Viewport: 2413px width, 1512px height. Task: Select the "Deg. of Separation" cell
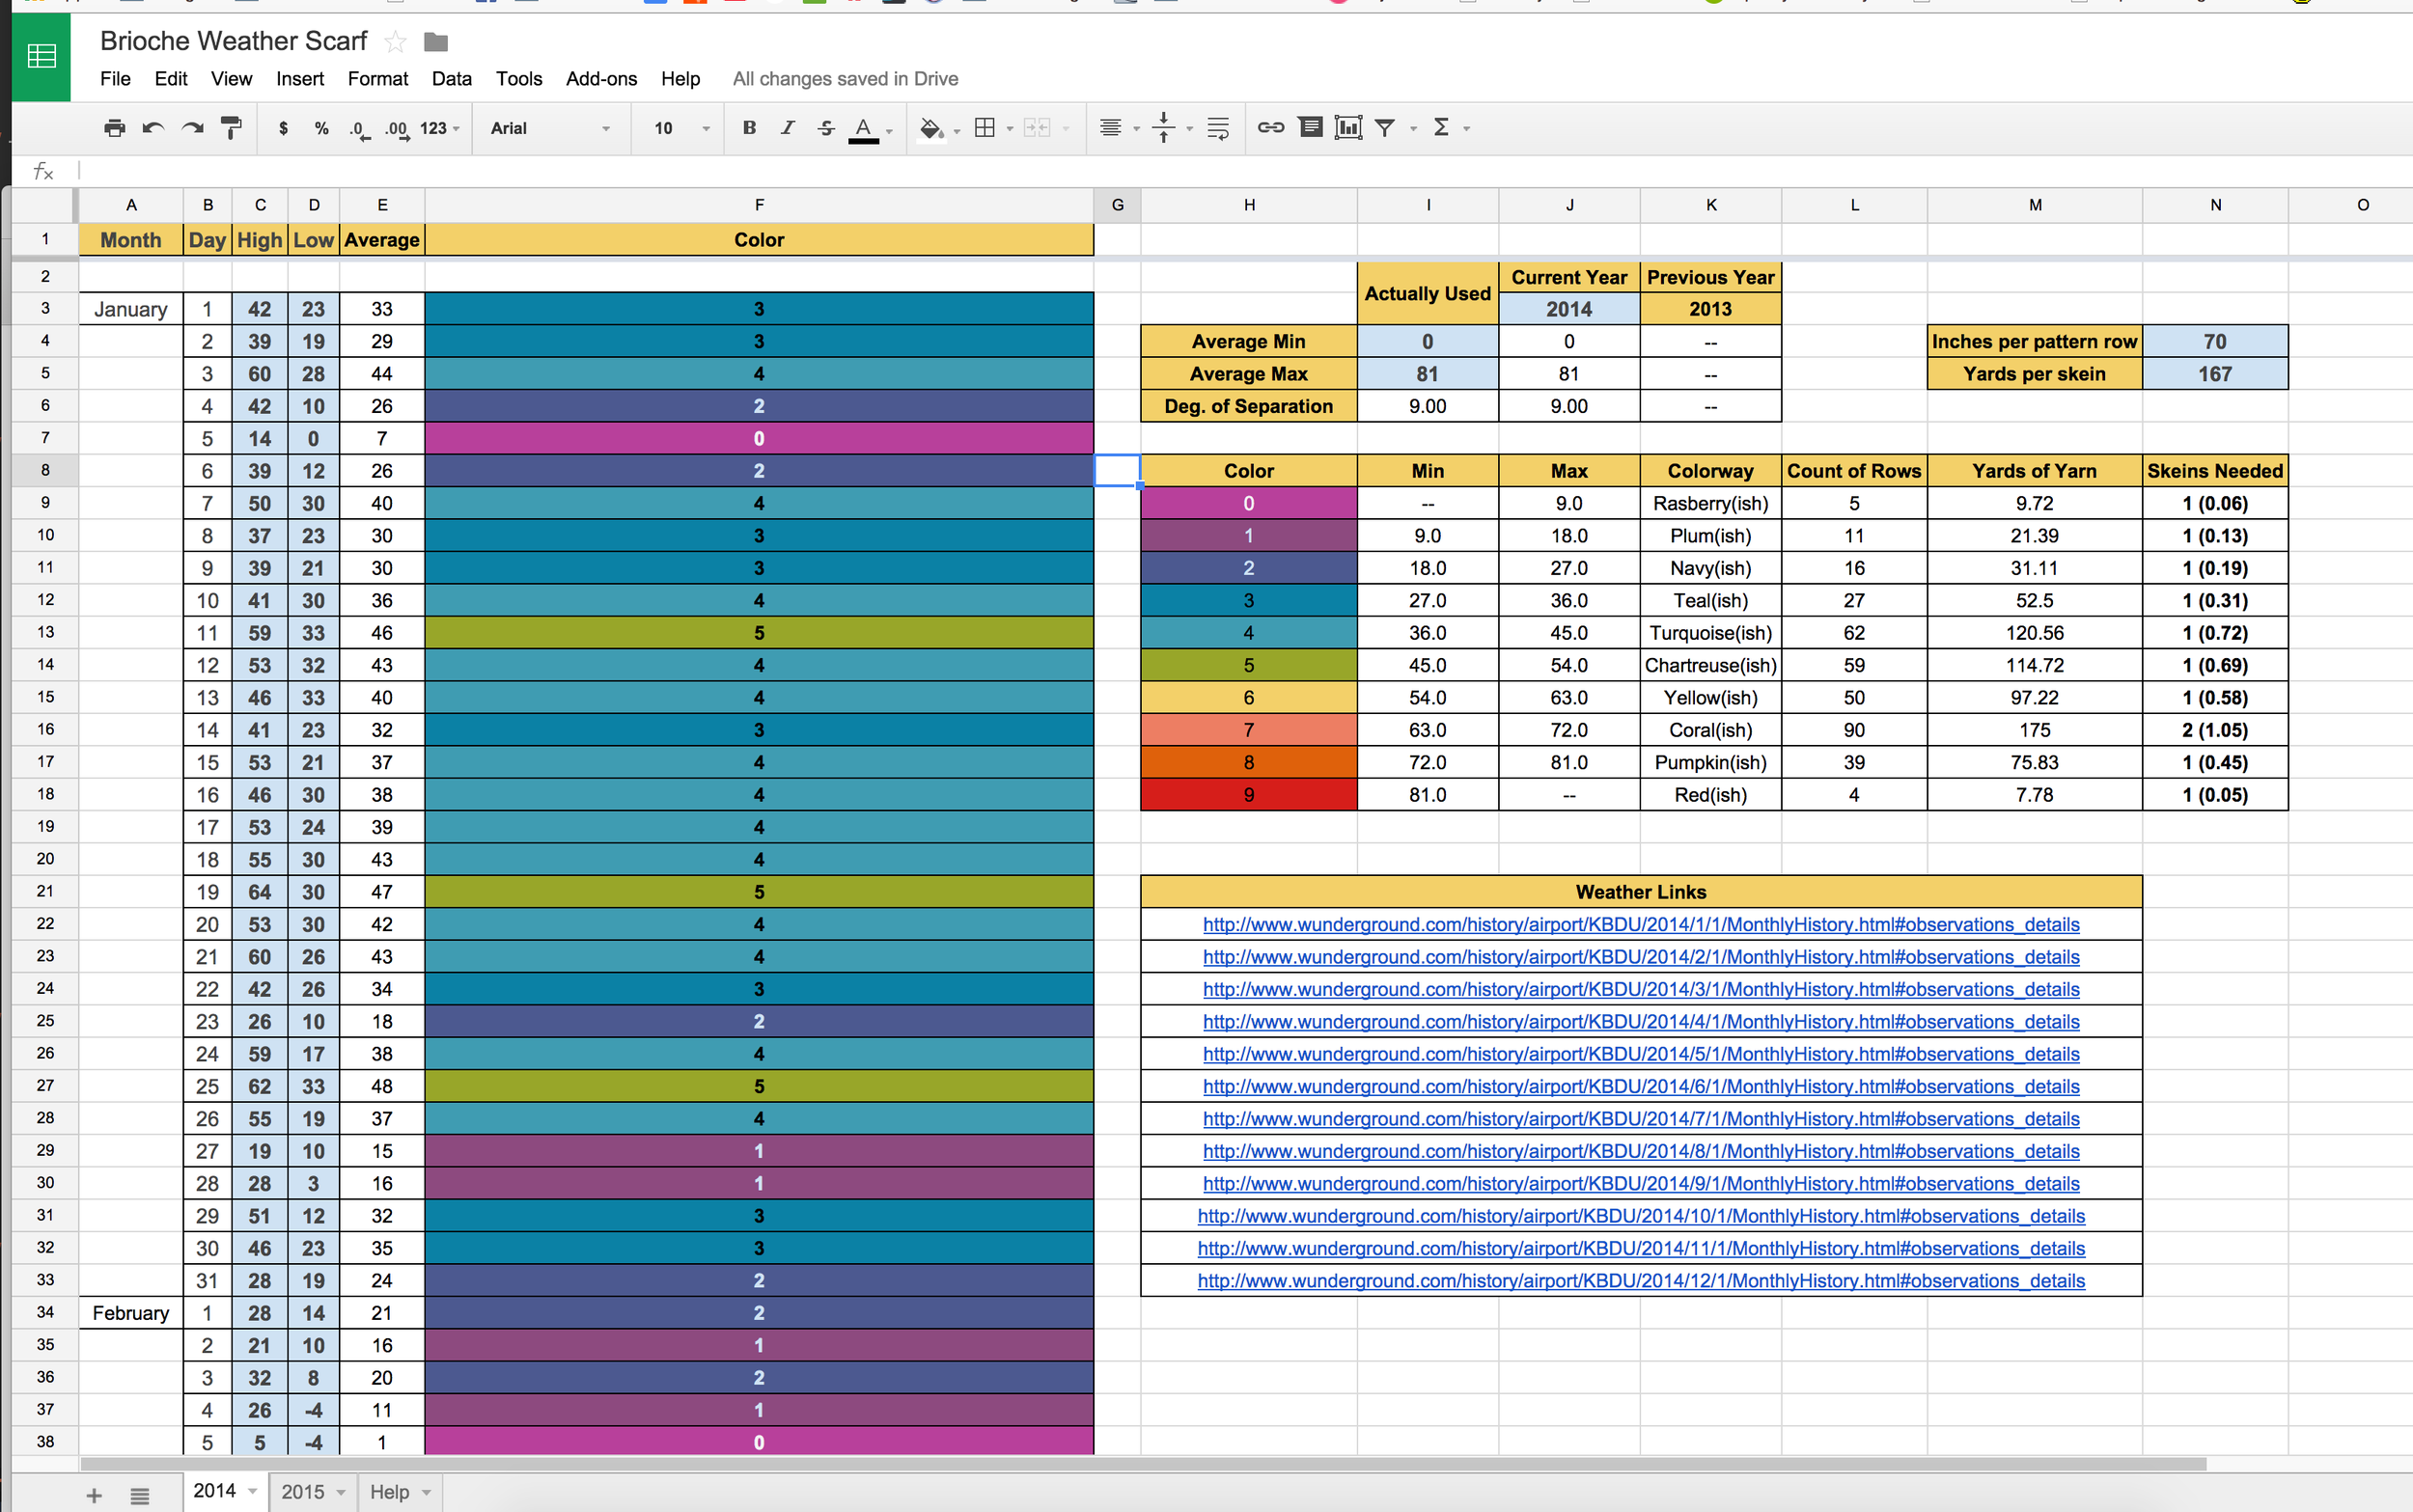coord(1248,406)
